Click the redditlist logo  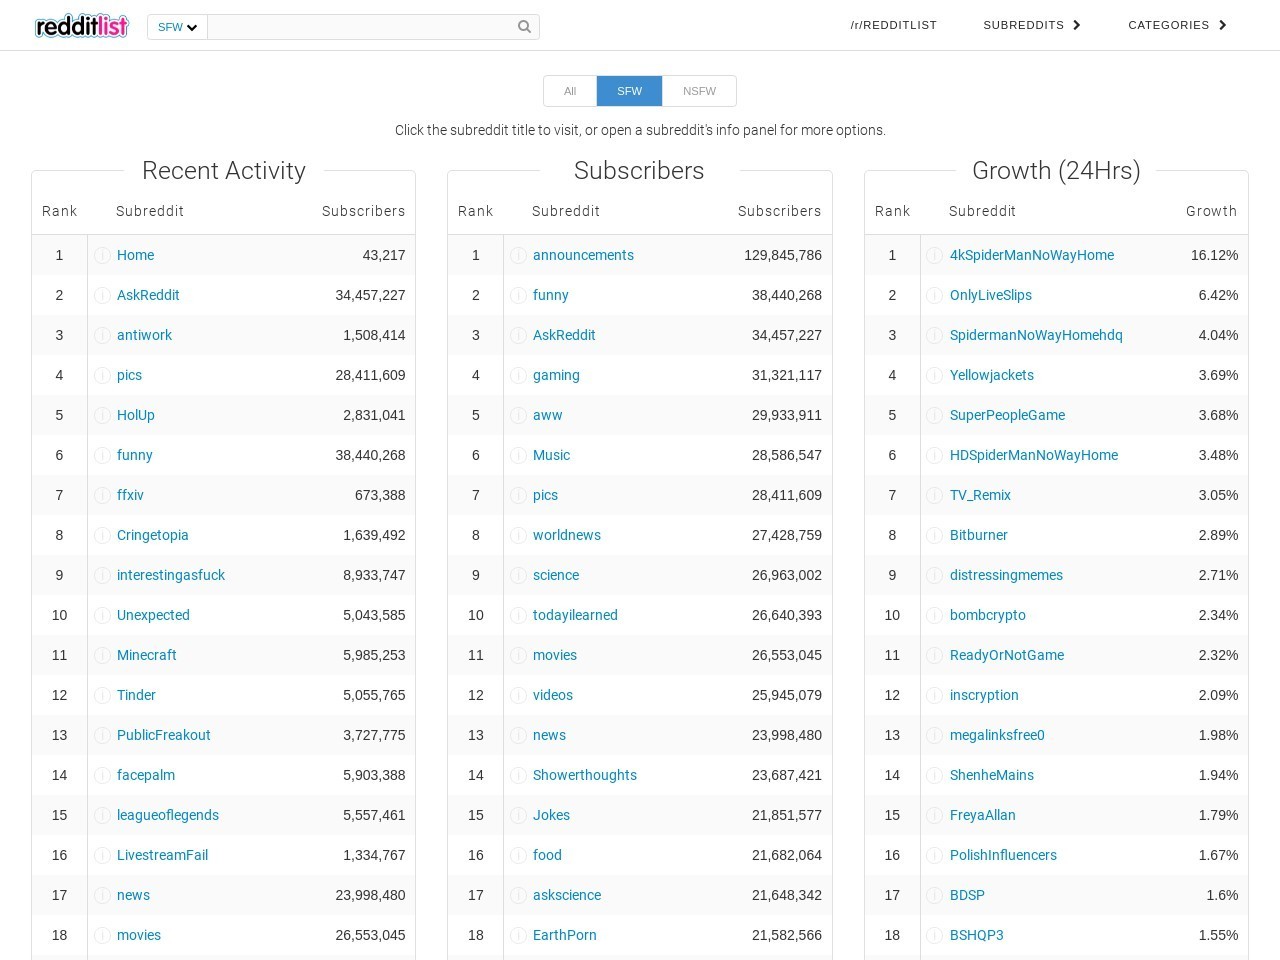[x=82, y=26]
